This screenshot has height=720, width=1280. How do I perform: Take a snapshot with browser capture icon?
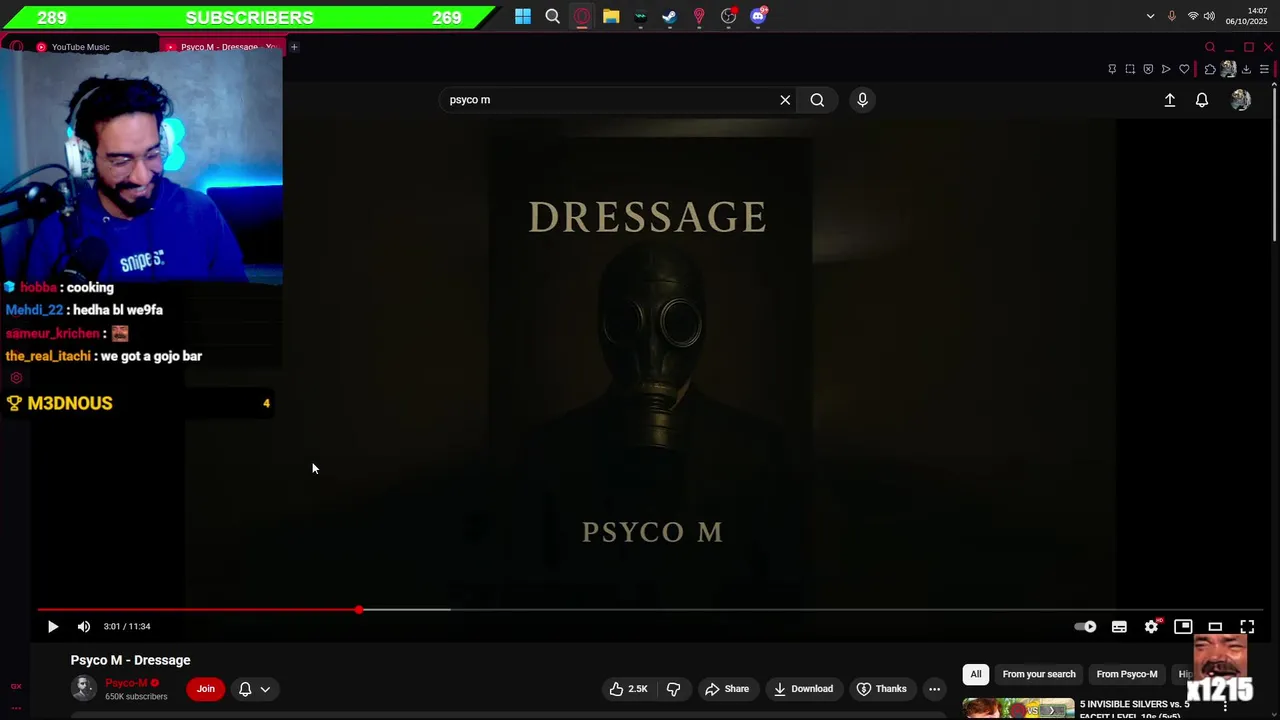point(1130,69)
